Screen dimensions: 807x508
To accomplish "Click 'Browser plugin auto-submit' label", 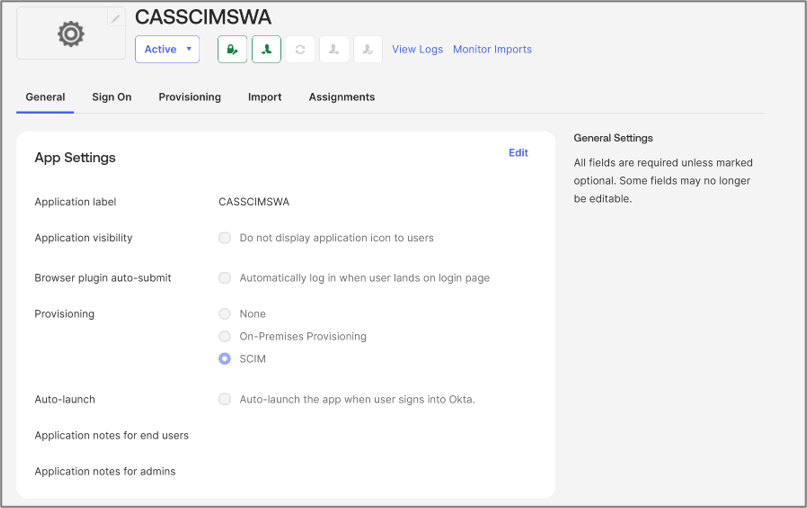I will [103, 278].
